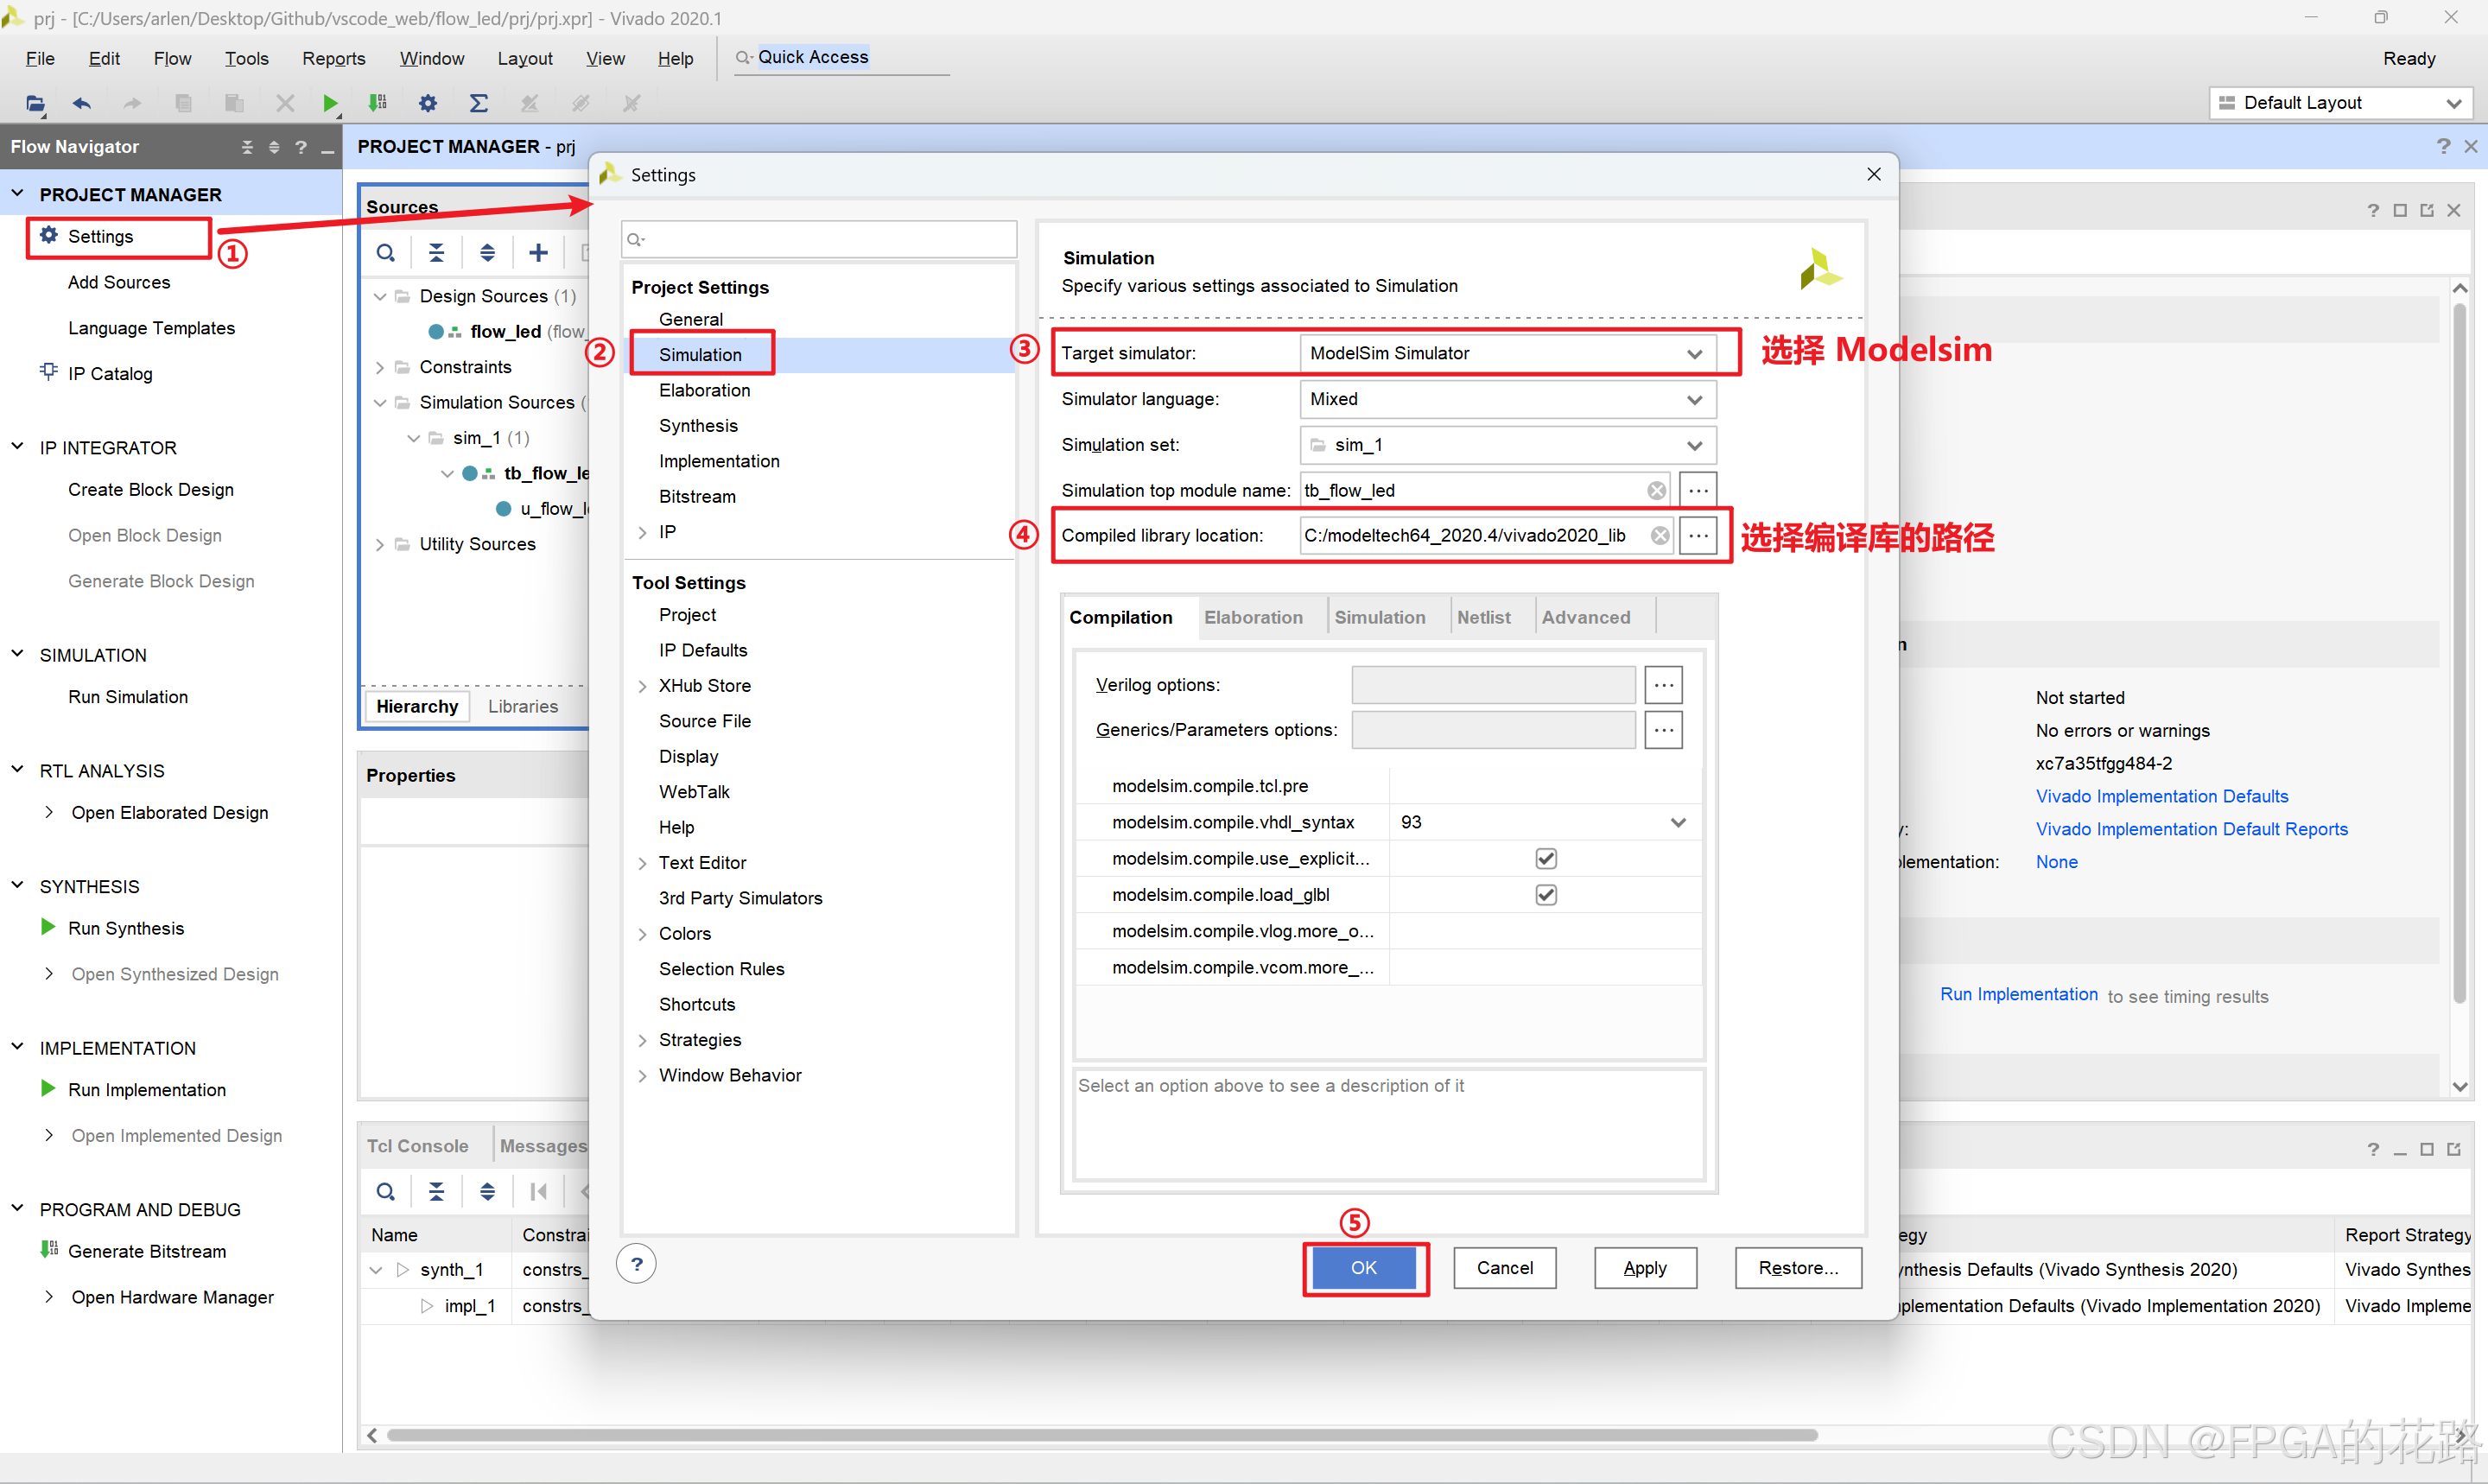Screen dimensions: 2488x1484
Task: Click Expand All icon in Tcl Console
Action: click(x=487, y=1191)
